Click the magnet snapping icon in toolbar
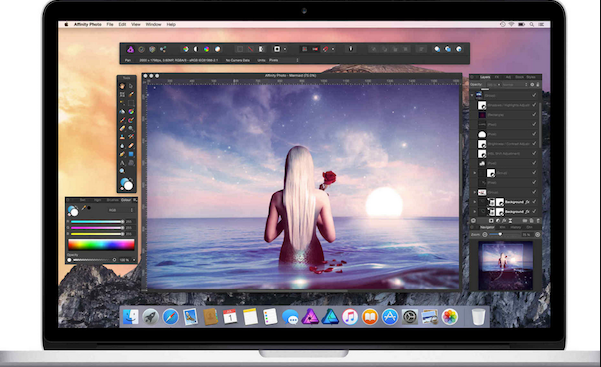Viewport: 601px width, 367px height. tap(325, 49)
